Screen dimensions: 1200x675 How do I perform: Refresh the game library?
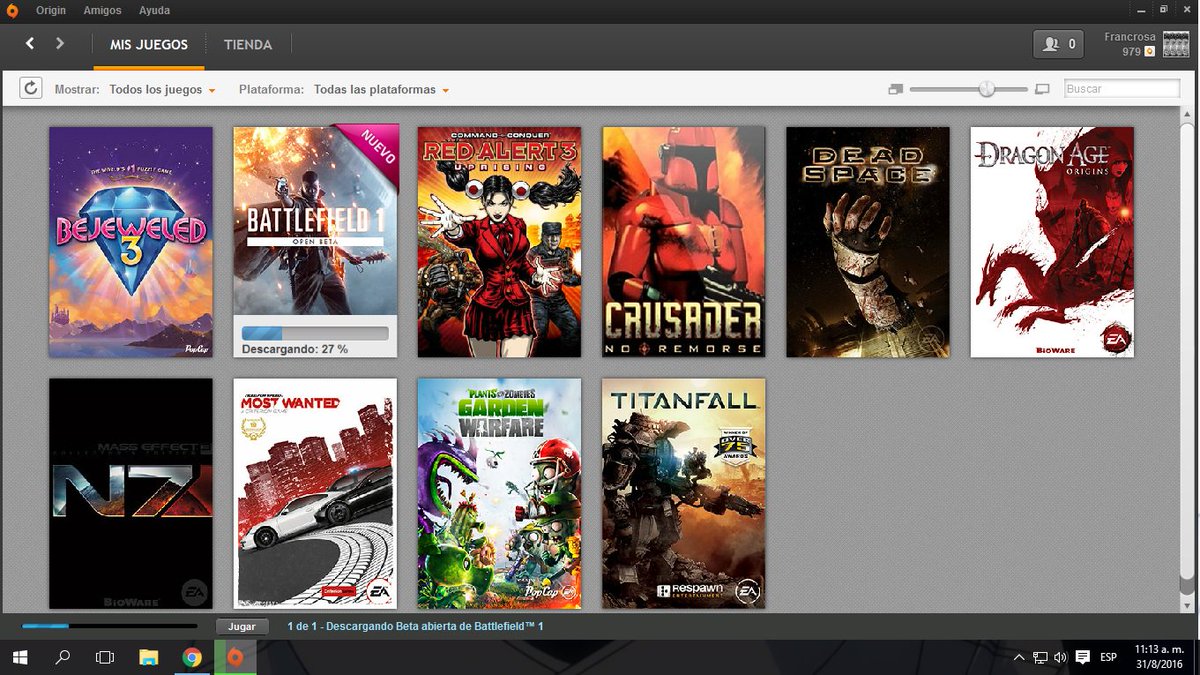pyautogui.click(x=31, y=89)
